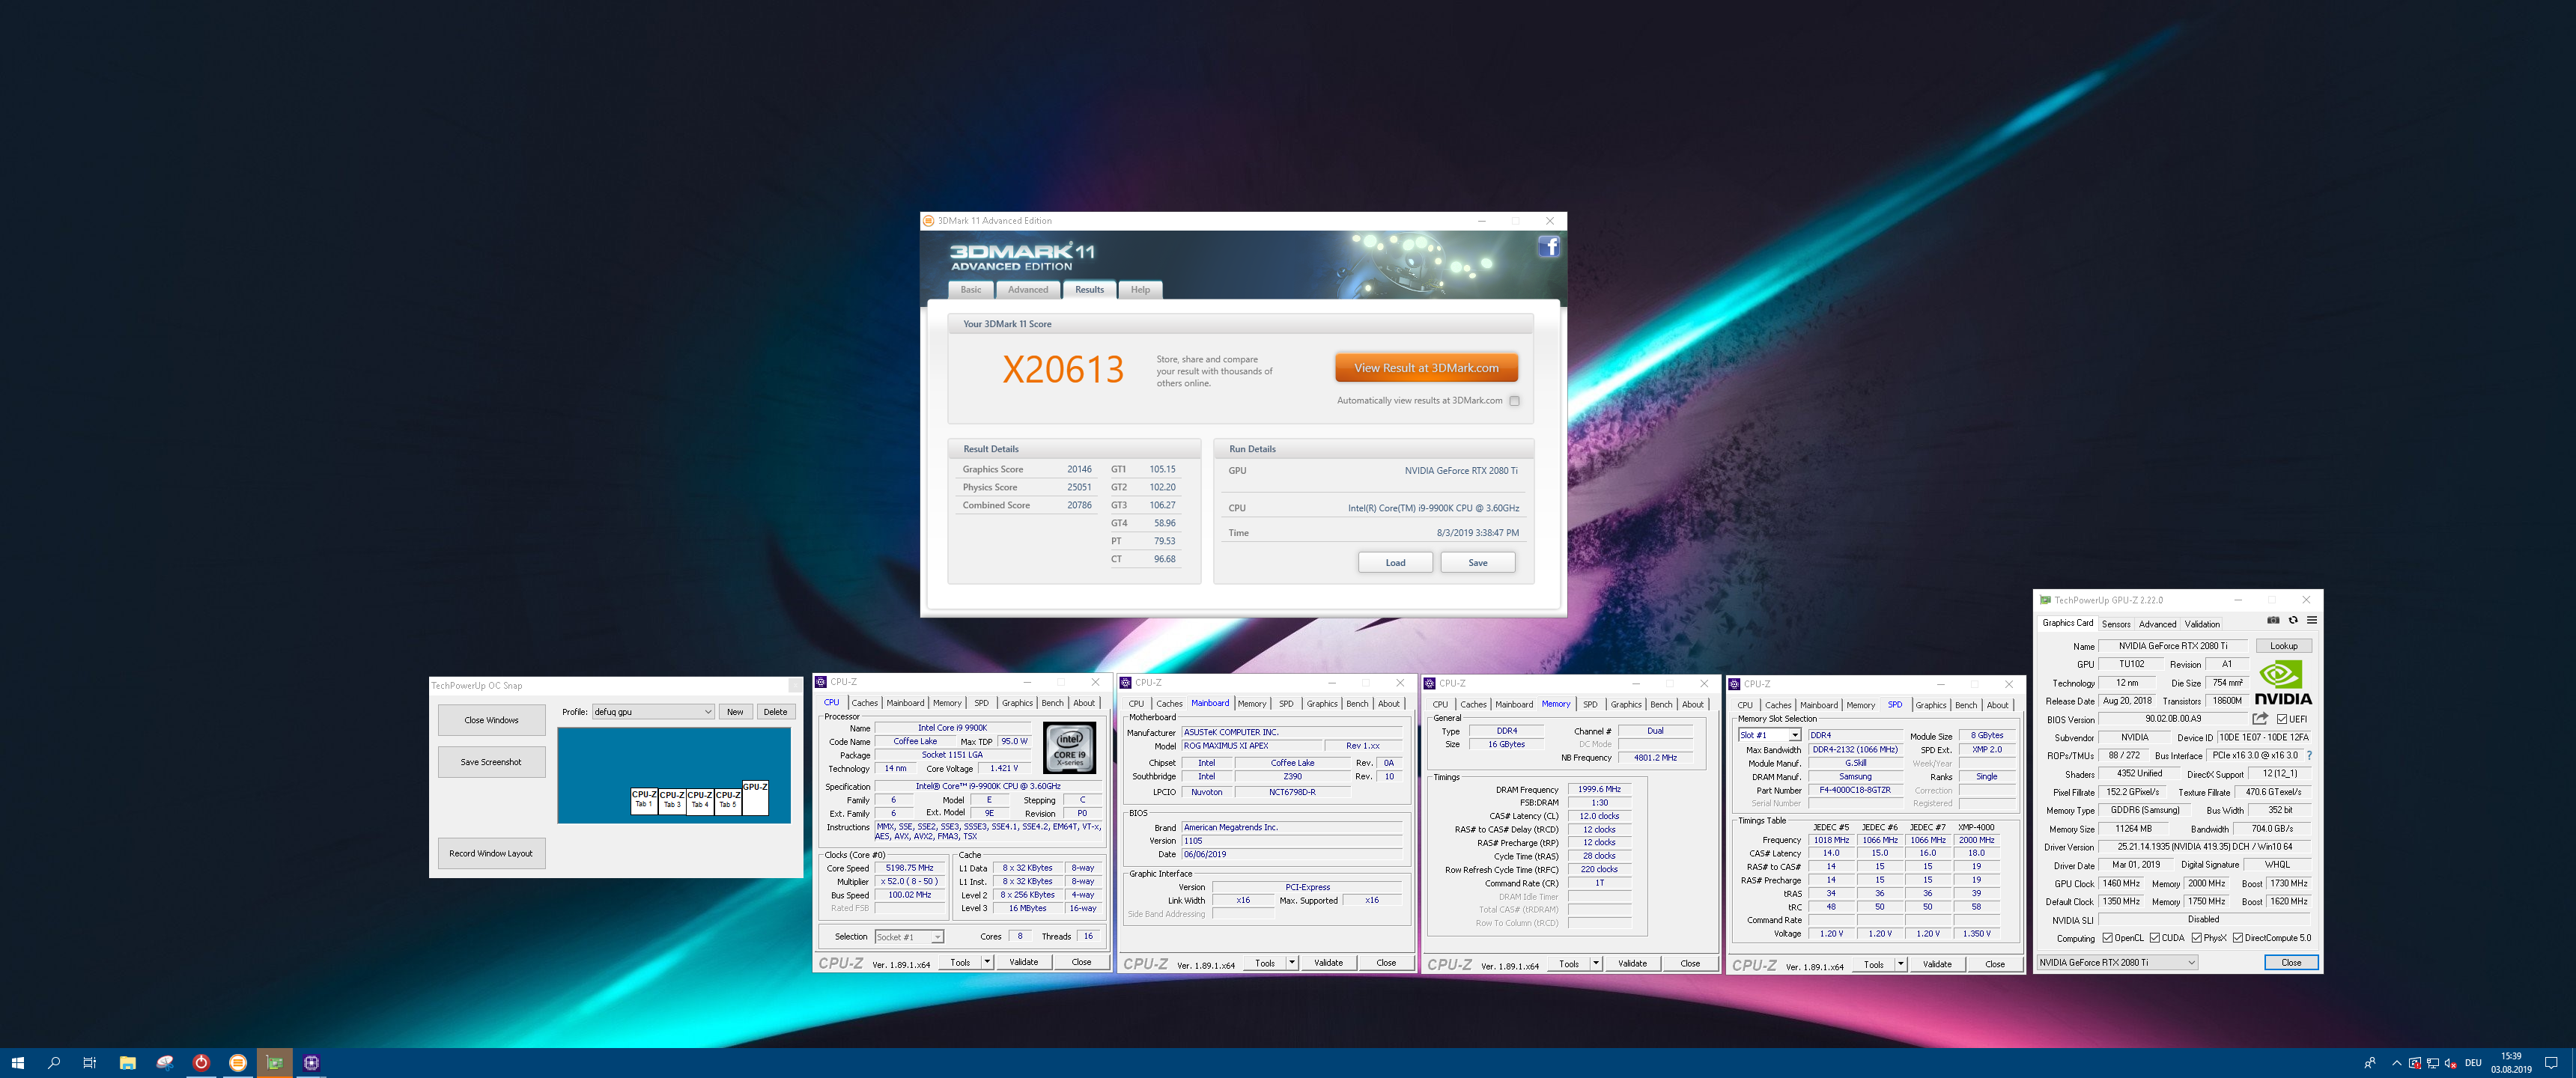Image resolution: width=2576 pixels, height=1078 pixels.
Task: Click DEU input language indicator
Action: point(2473,1063)
